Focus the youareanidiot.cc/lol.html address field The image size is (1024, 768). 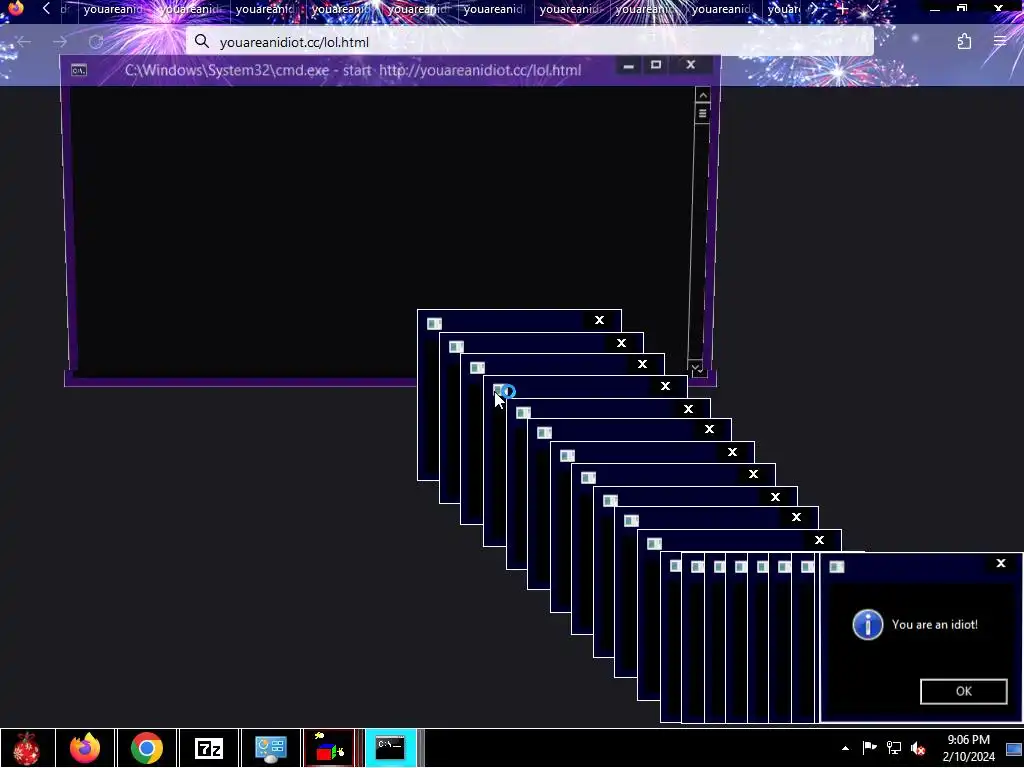530,42
